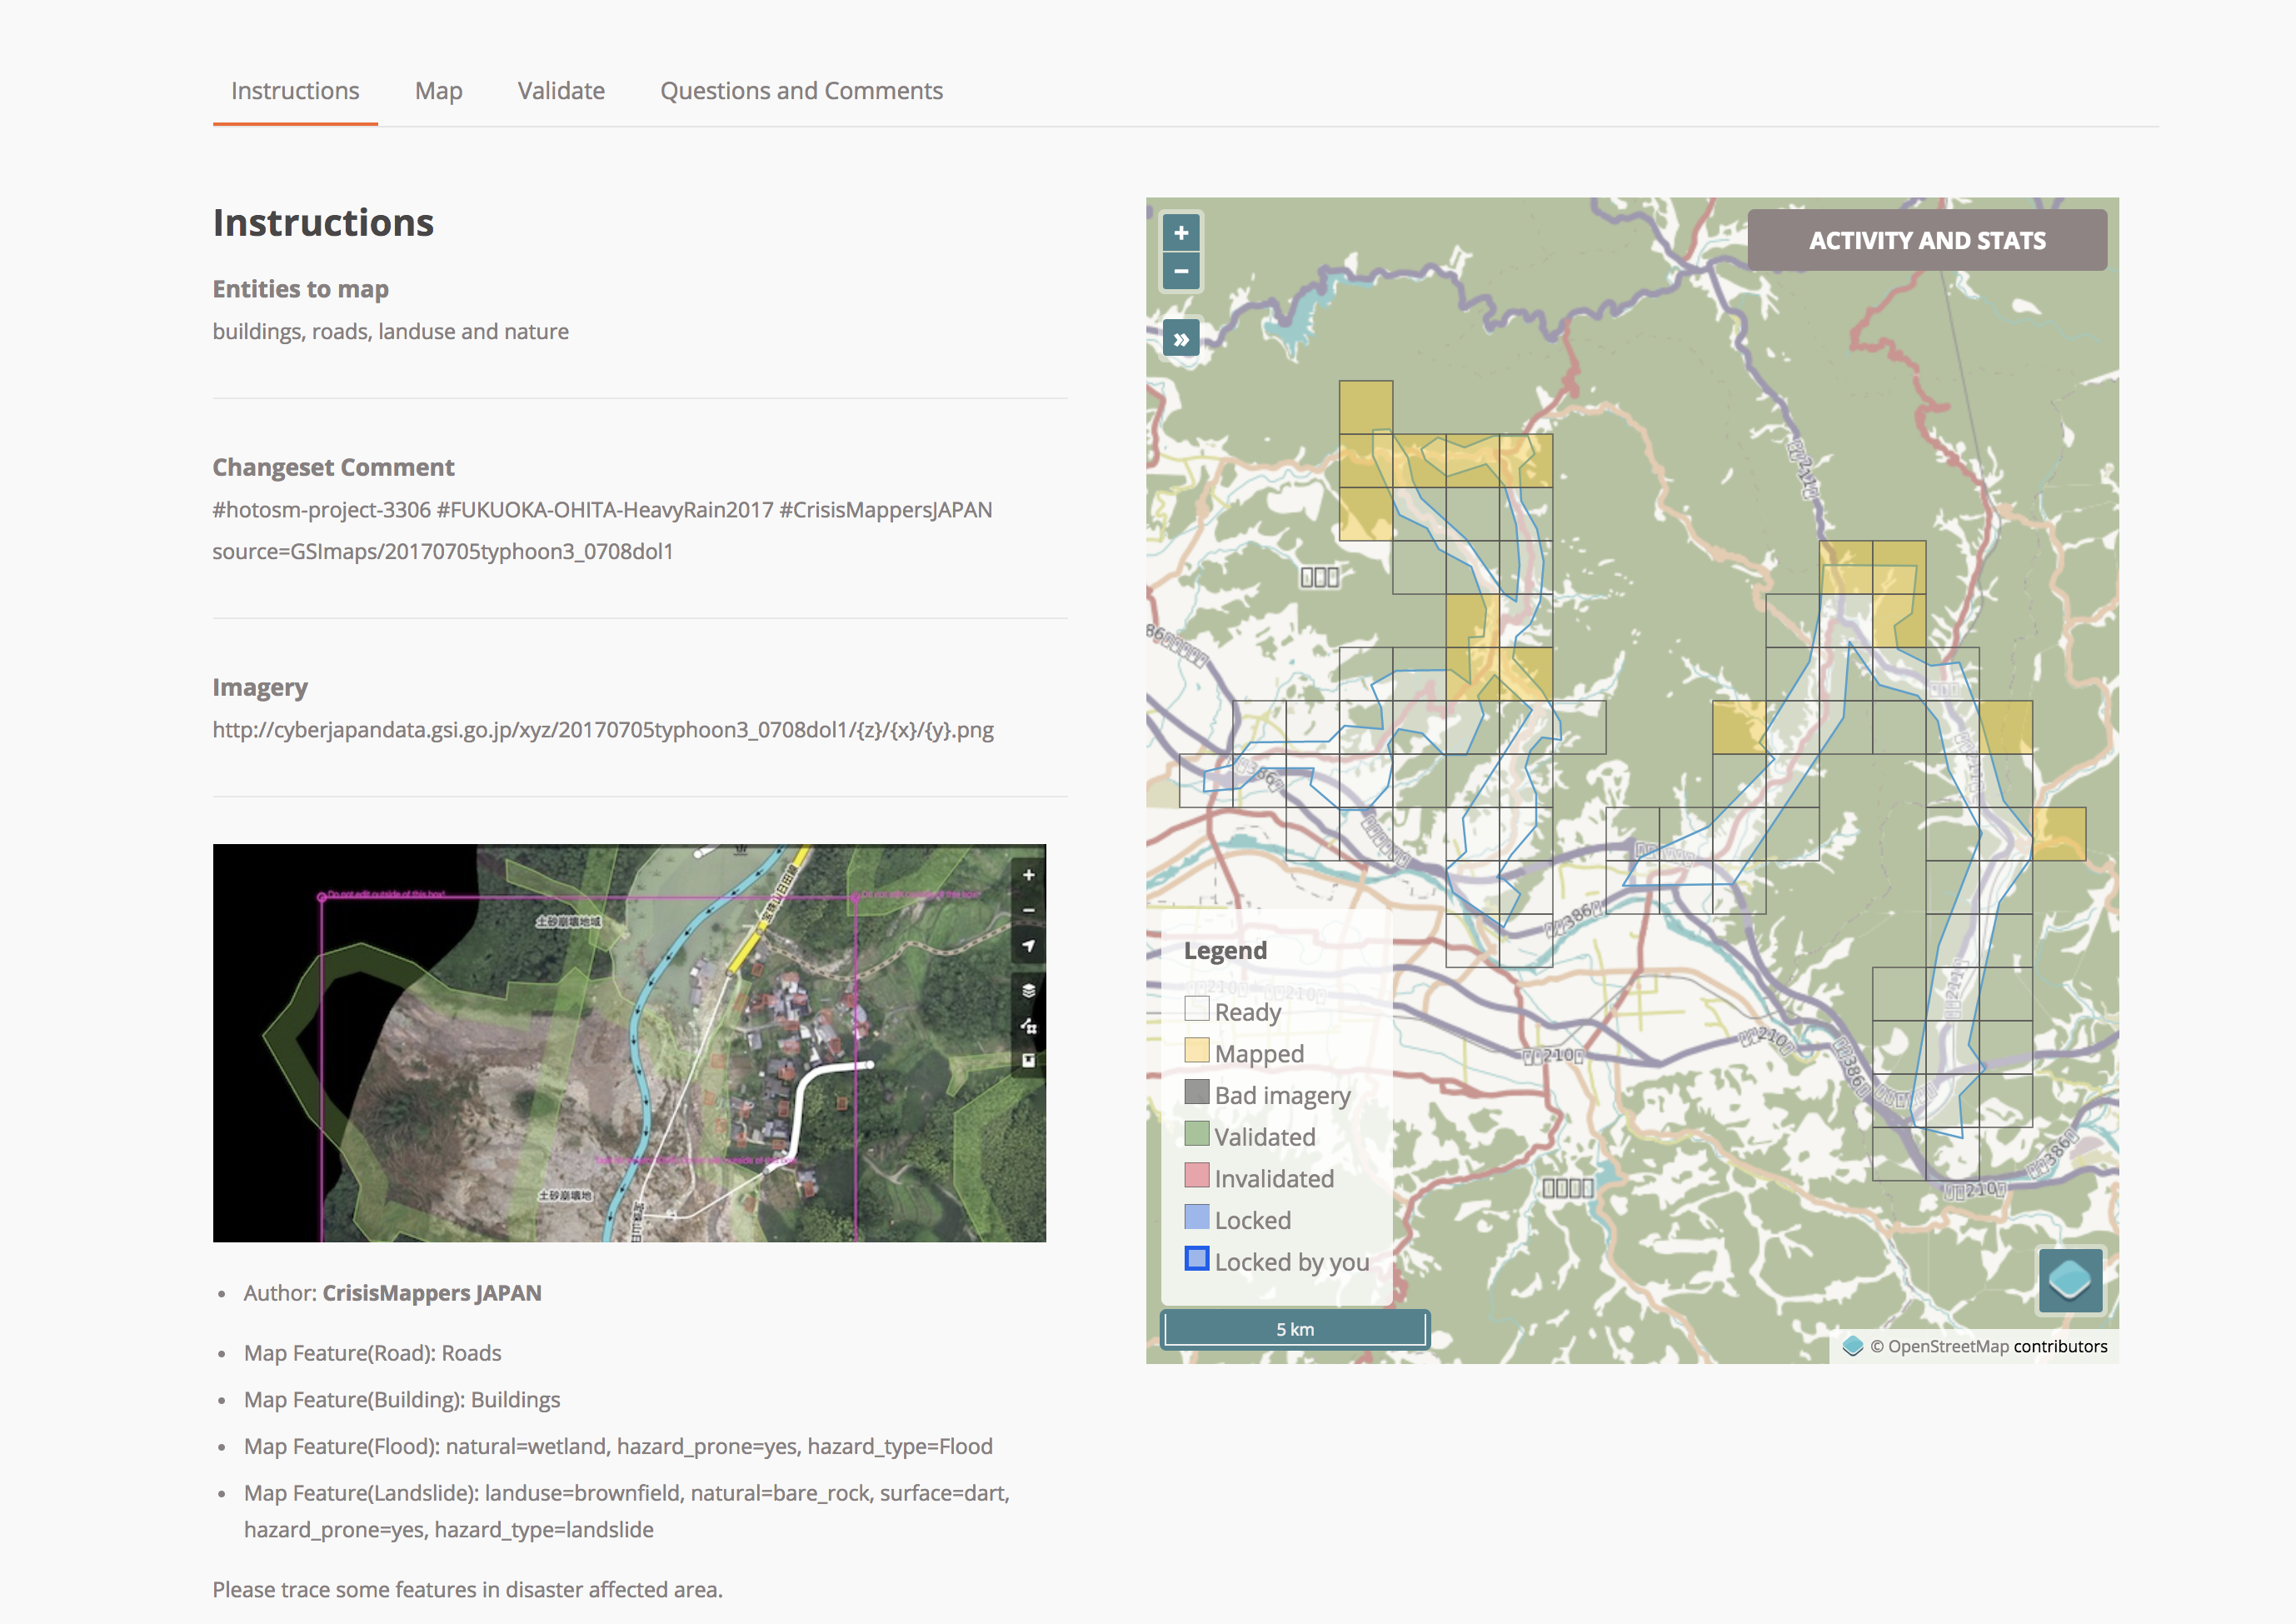The width and height of the screenshot is (2296, 1624).
Task: Select 'Please trace some features' sentence
Action: [468, 1590]
